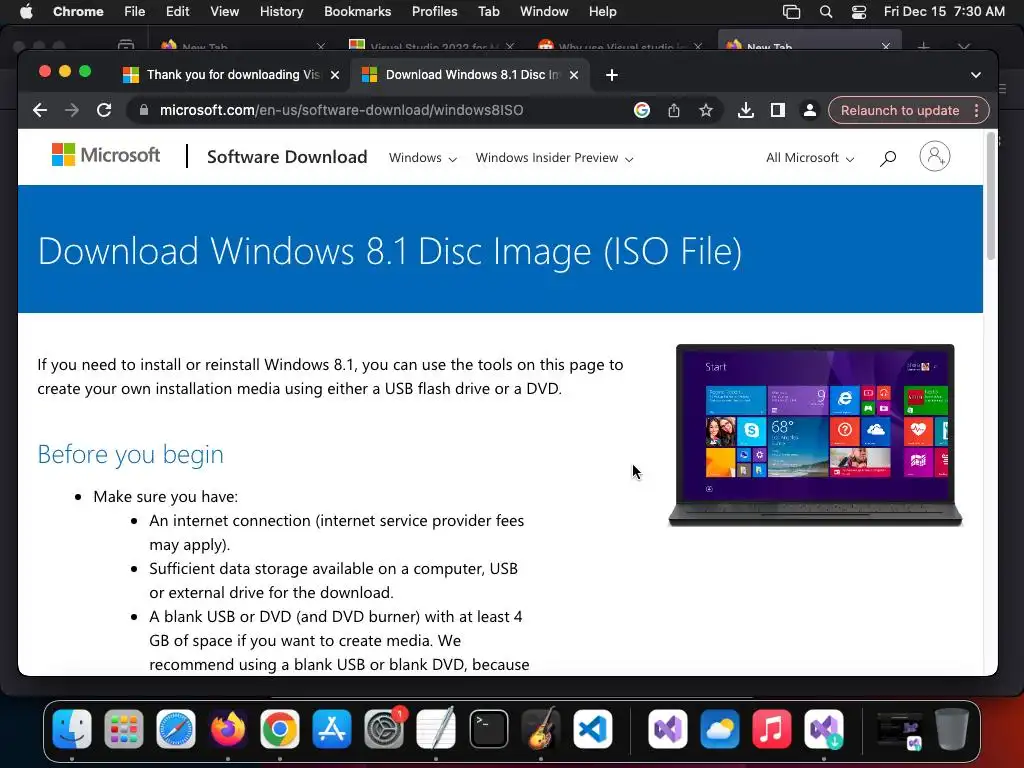Open Visual Studio Code from the Dock
Image resolution: width=1024 pixels, height=768 pixels.
pyautogui.click(x=593, y=729)
